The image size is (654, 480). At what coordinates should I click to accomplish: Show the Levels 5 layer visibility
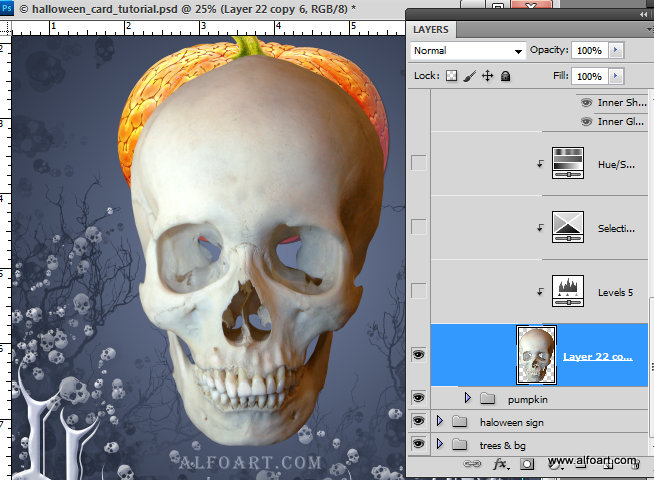pyautogui.click(x=418, y=291)
